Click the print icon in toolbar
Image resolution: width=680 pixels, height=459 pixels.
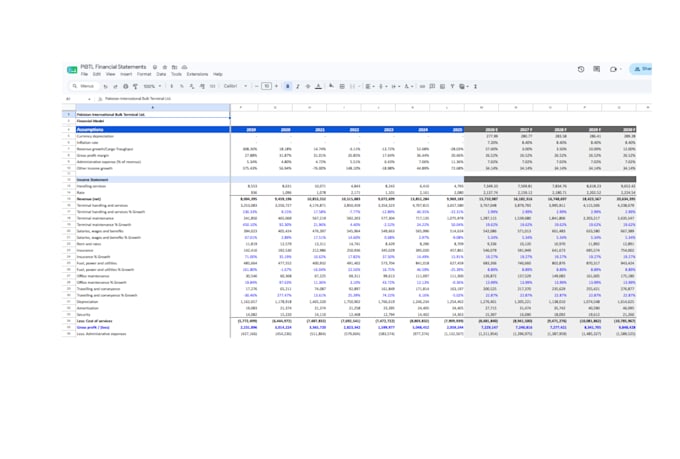click(125, 86)
